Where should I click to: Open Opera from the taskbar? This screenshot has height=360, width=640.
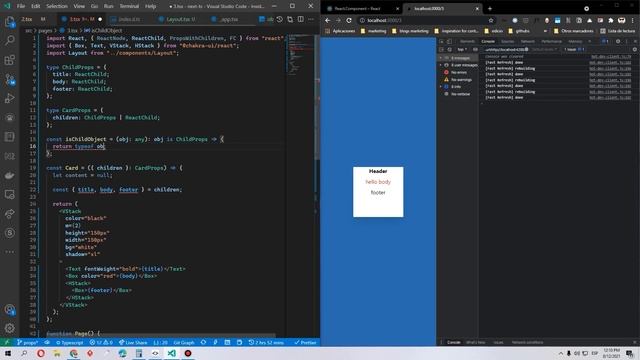[x=41, y=353]
